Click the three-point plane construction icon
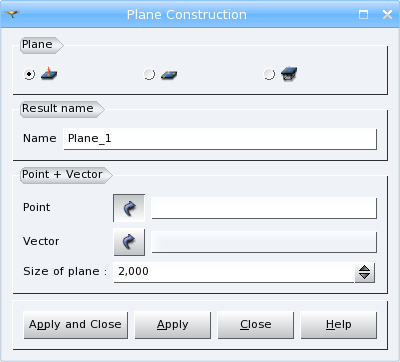This screenshot has width=400, height=362. click(x=169, y=75)
